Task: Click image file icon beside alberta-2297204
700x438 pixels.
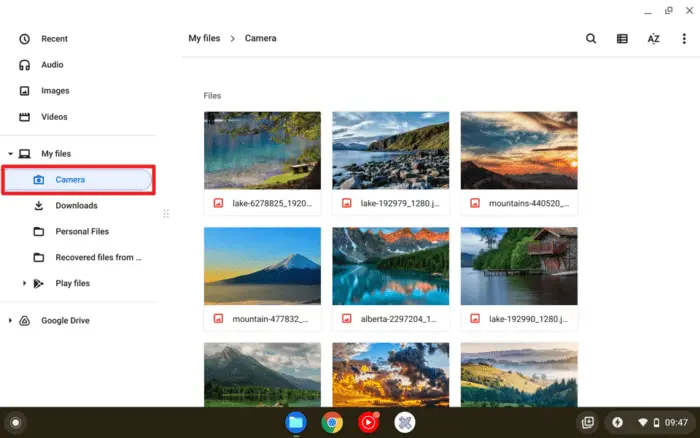Action: coord(346,318)
